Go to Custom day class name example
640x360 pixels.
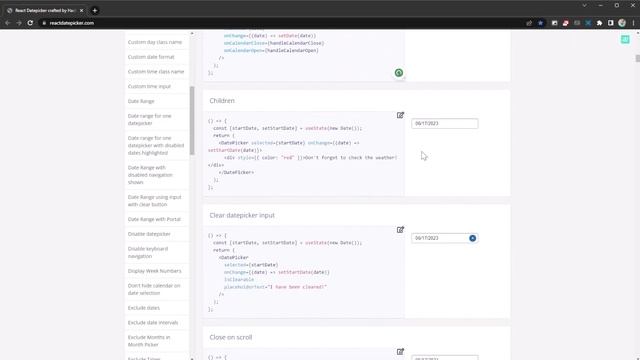click(155, 42)
